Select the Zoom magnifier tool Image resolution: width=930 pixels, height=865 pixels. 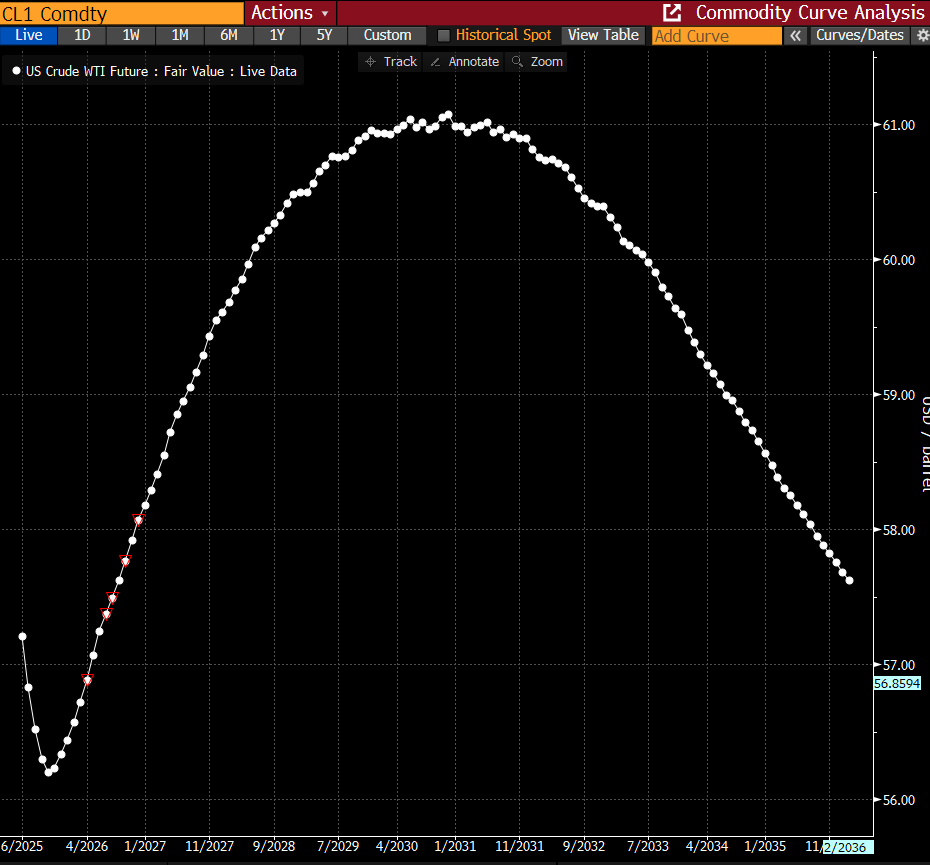click(x=536, y=61)
